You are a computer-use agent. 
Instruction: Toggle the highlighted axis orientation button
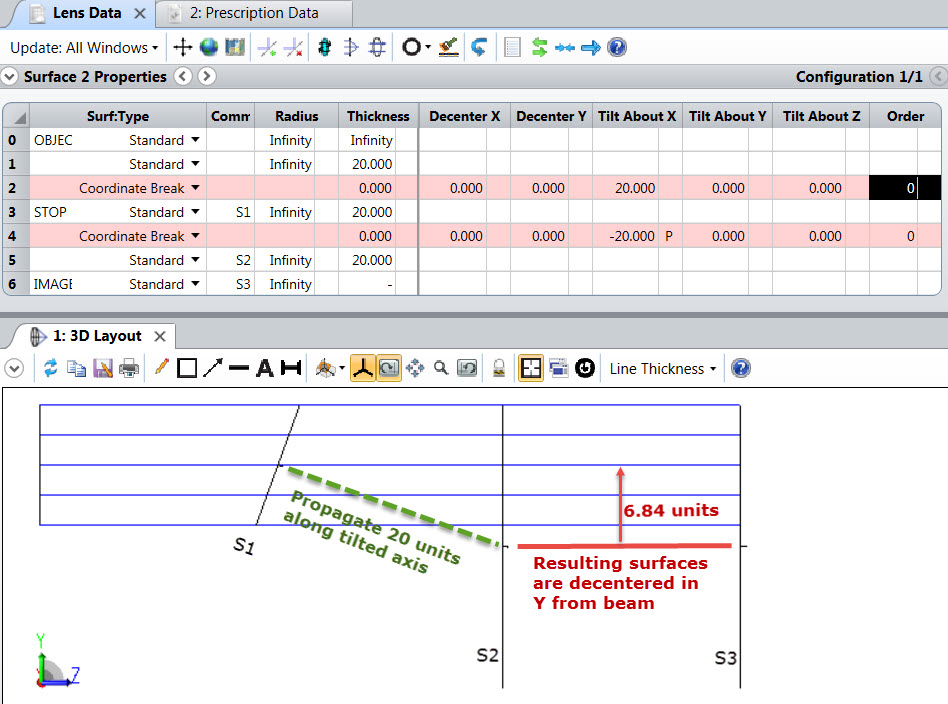point(363,368)
